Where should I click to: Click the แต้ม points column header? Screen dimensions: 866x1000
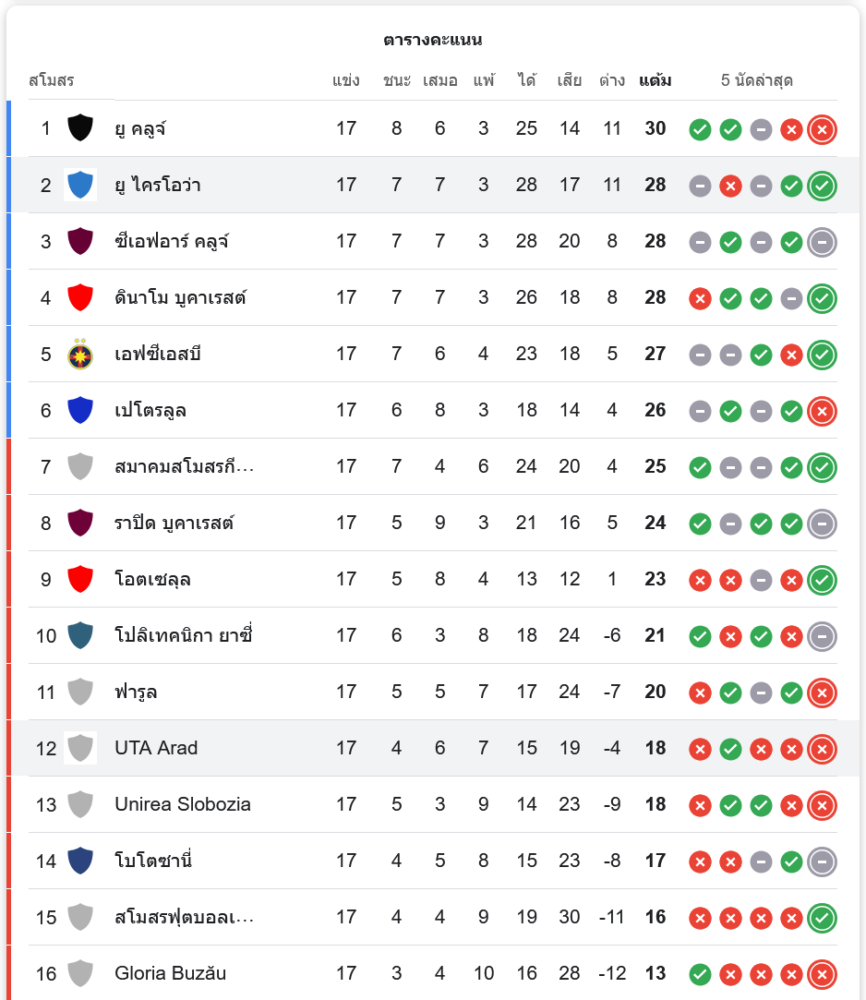[655, 80]
